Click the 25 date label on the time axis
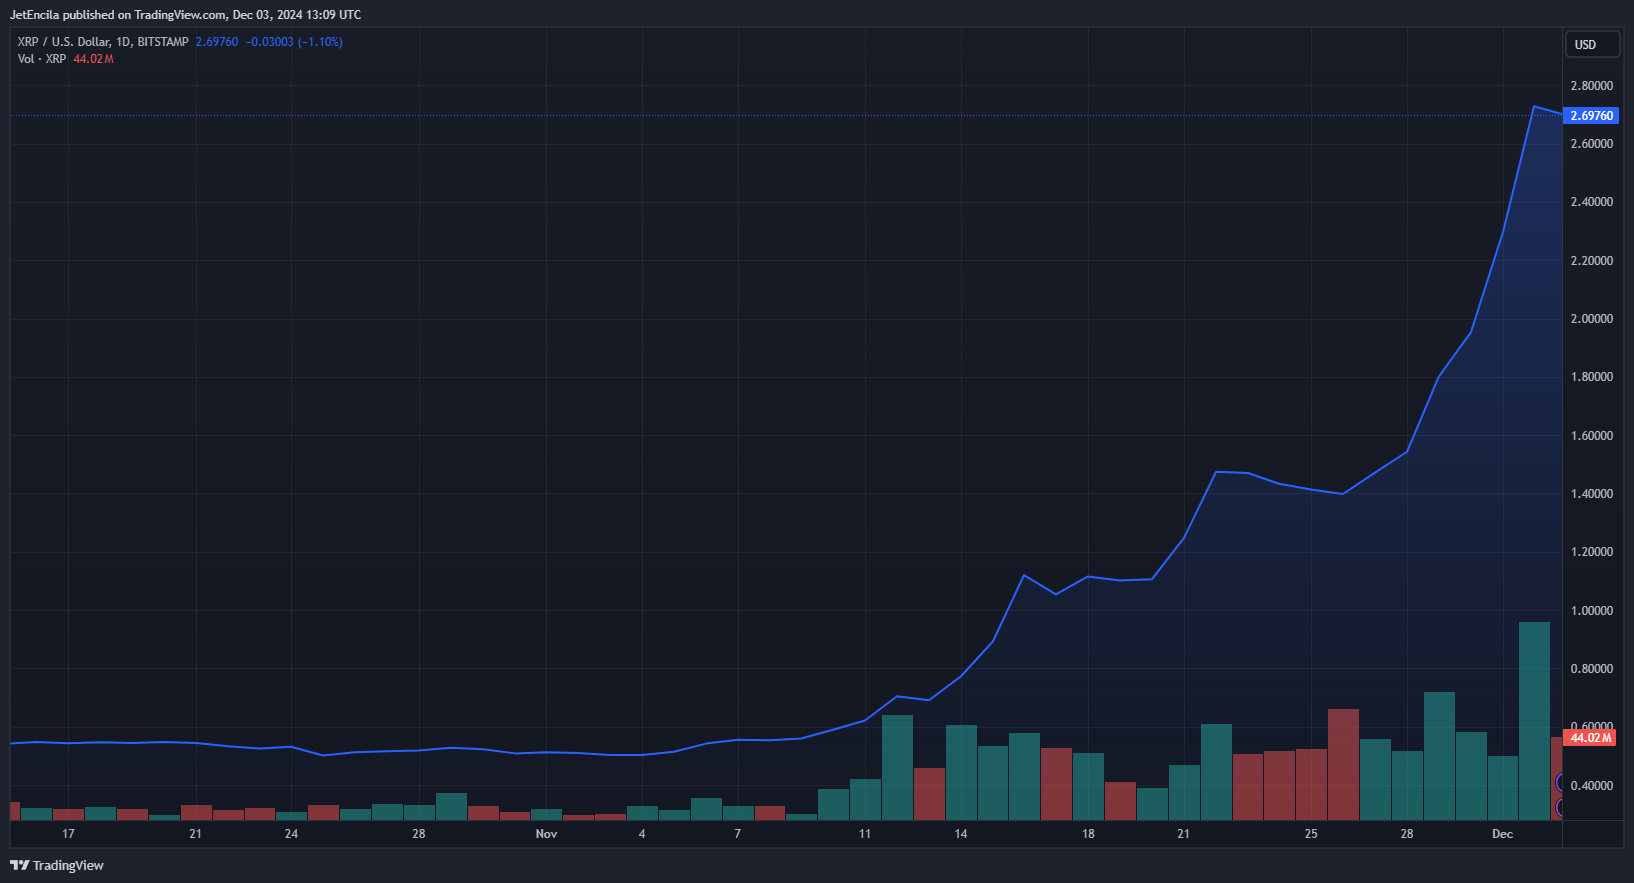Viewport: 1634px width, 883px height. pyautogui.click(x=1311, y=834)
